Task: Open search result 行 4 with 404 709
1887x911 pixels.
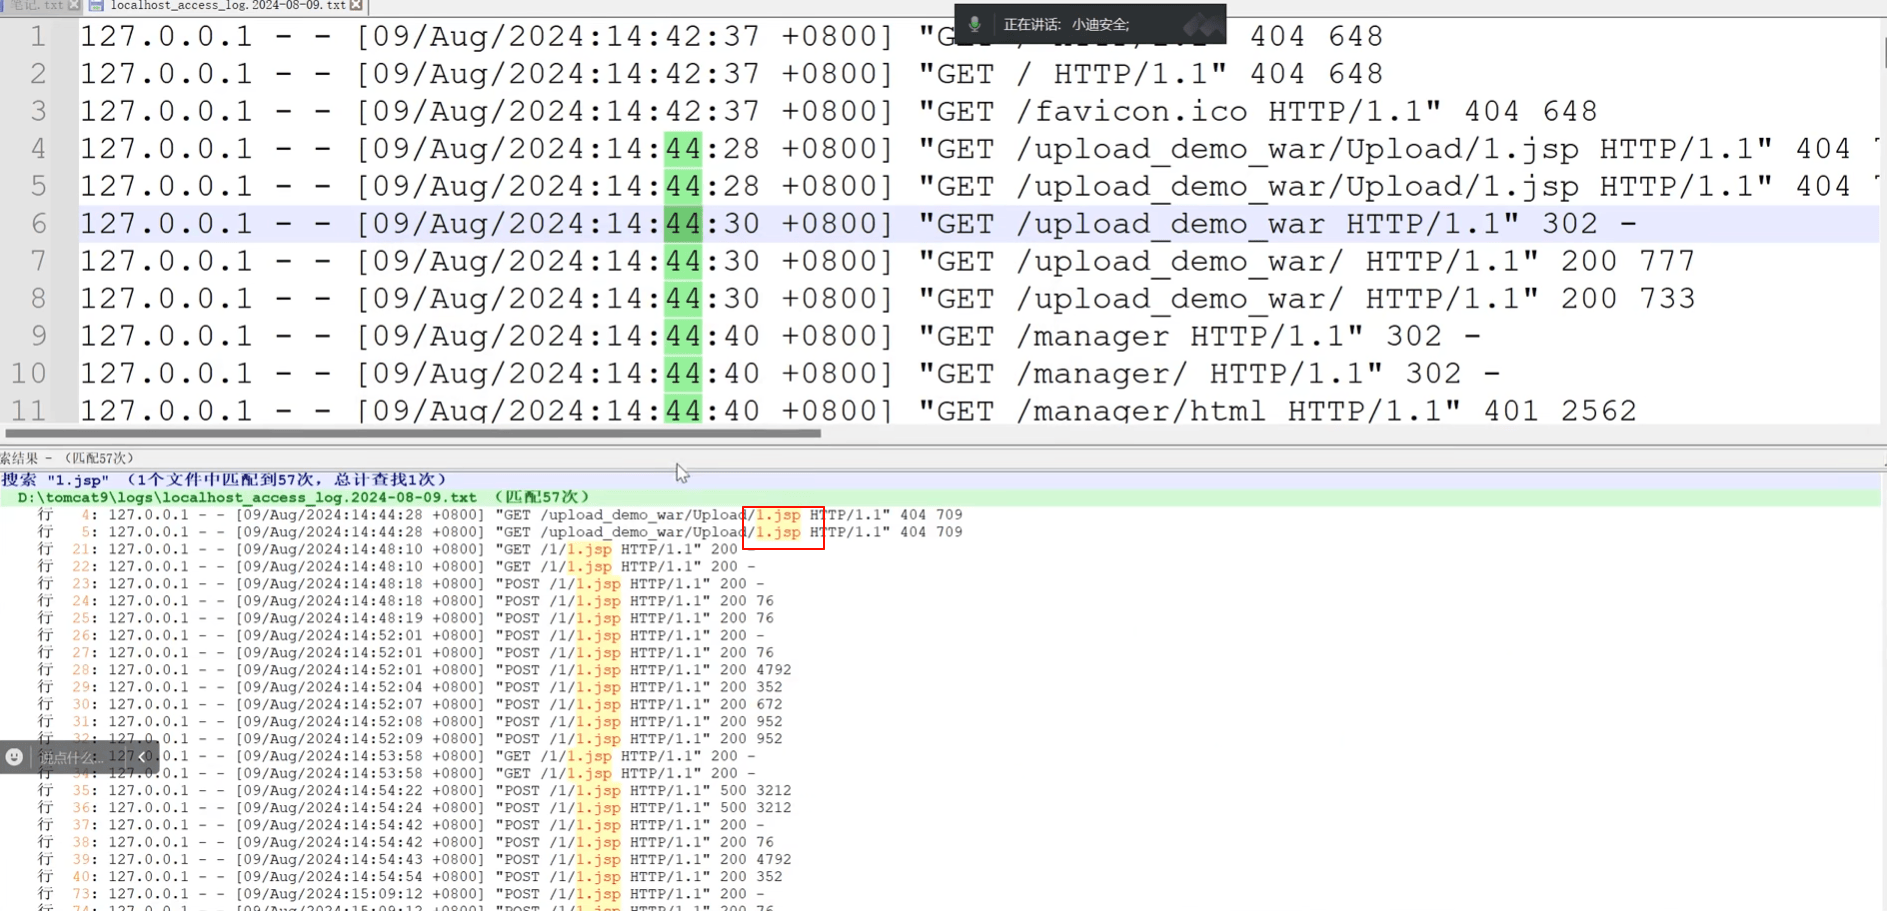Action: click(x=500, y=515)
